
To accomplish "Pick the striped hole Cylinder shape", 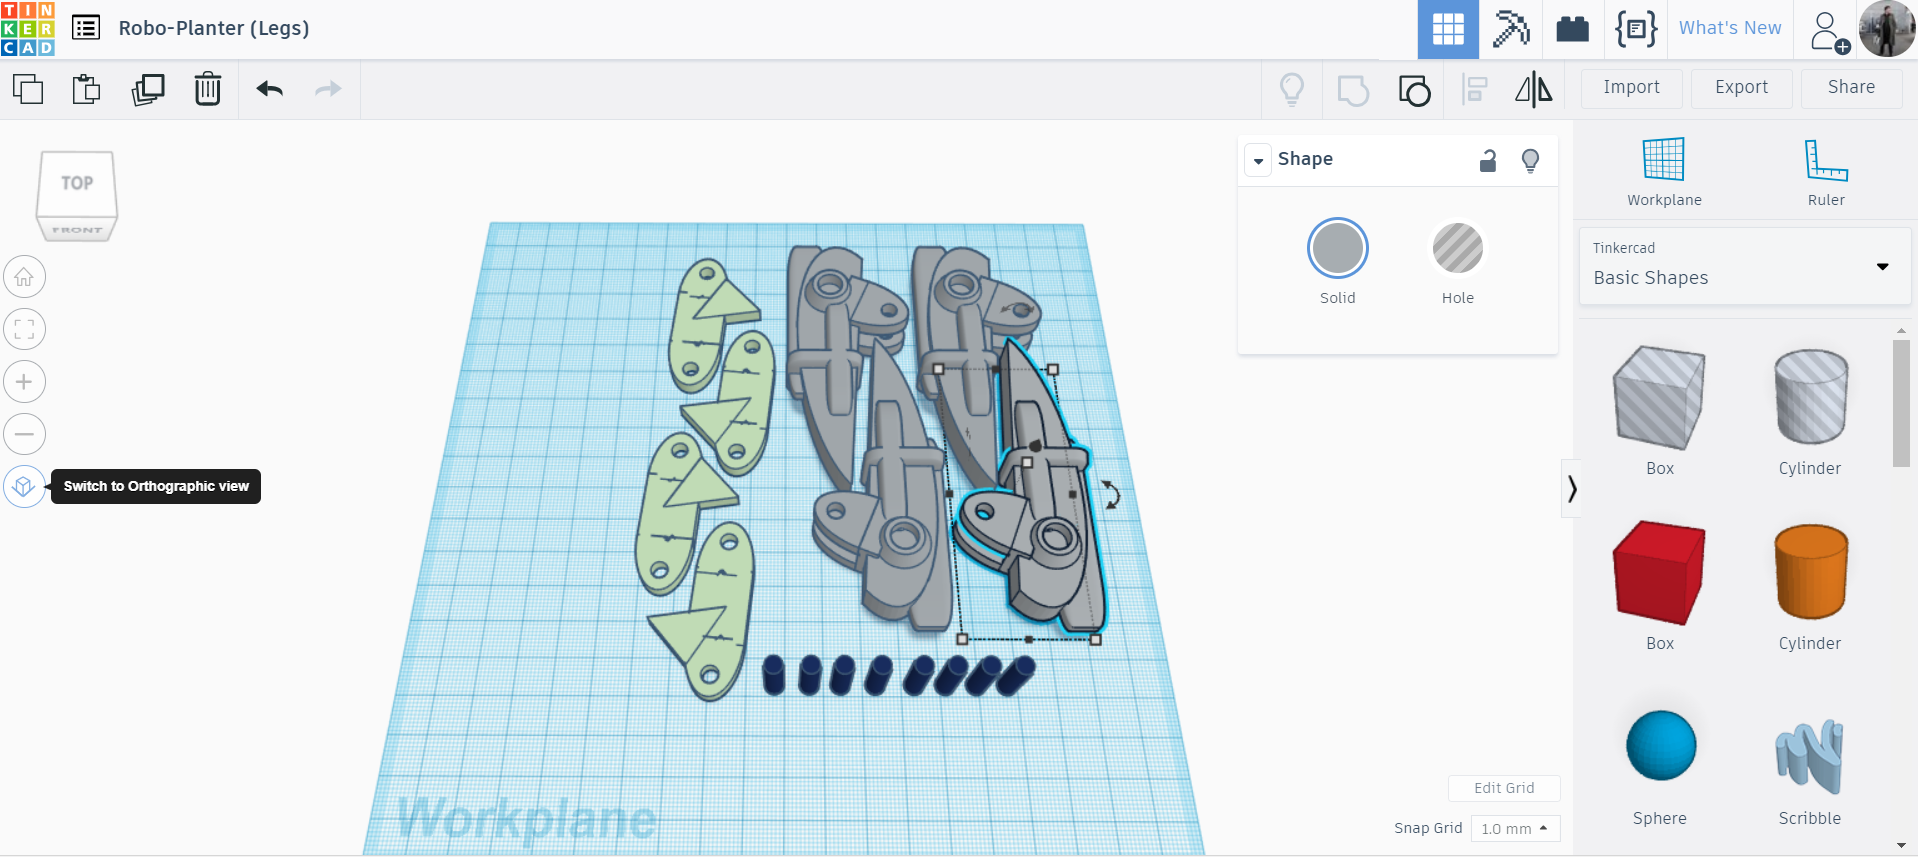I will tap(1811, 398).
